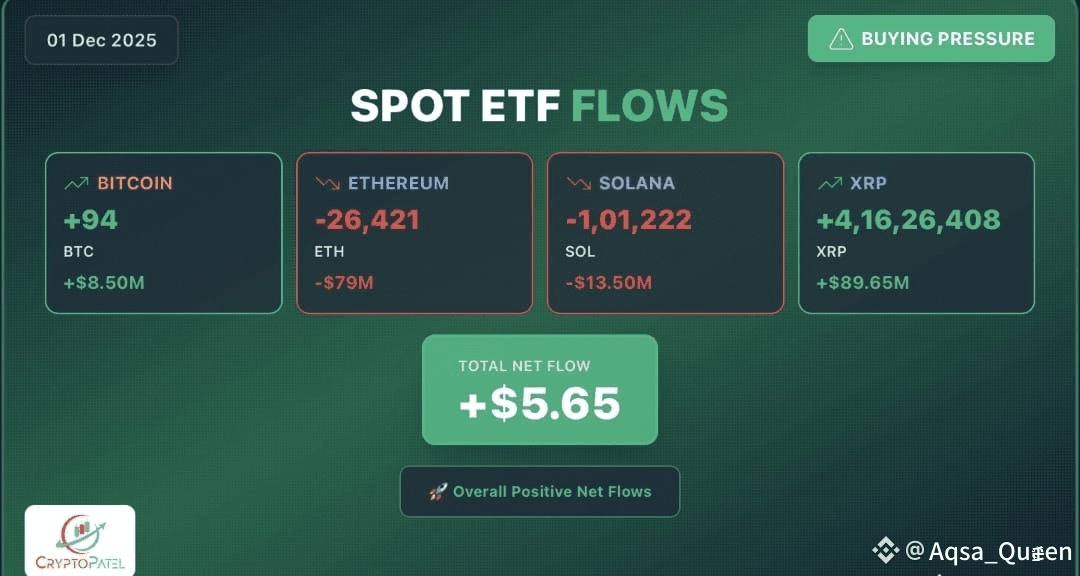The image size is (1080, 576).
Task: Click the XRP +4,16,26,408 figure
Action: (x=908, y=220)
